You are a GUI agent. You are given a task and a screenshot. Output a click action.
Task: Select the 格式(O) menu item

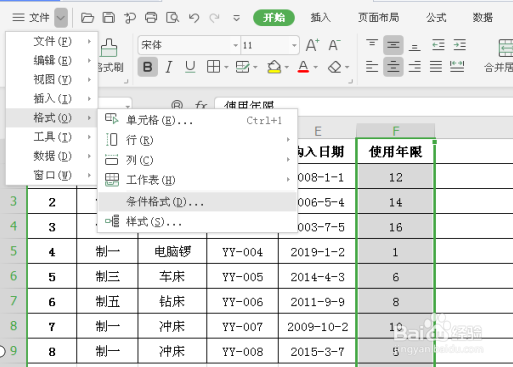tap(52, 118)
